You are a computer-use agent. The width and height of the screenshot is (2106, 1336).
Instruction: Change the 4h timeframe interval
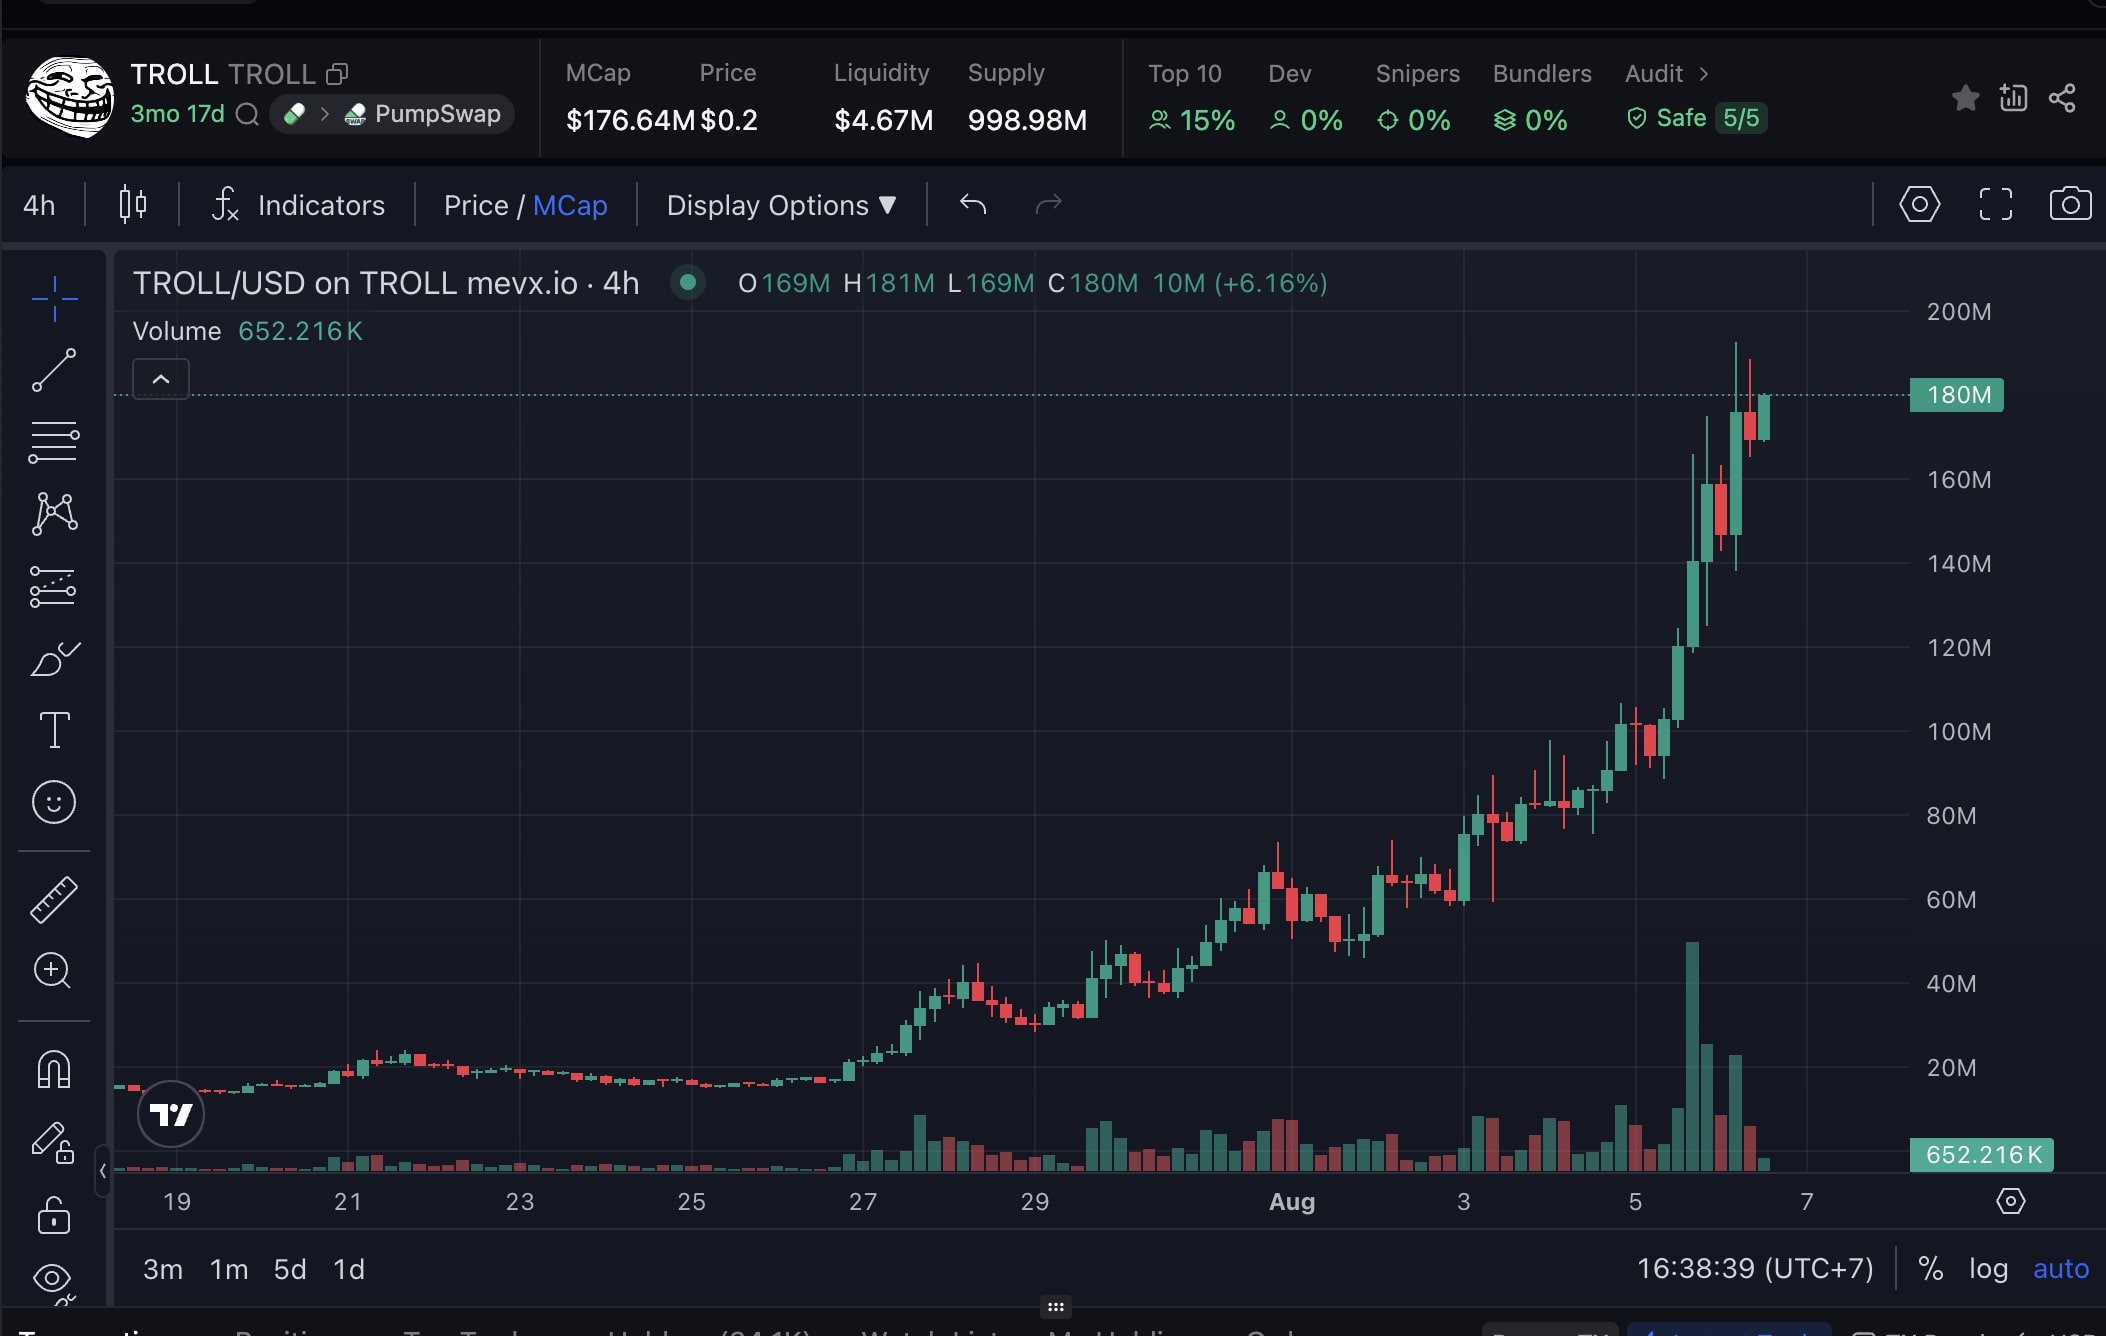pyautogui.click(x=39, y=205)
